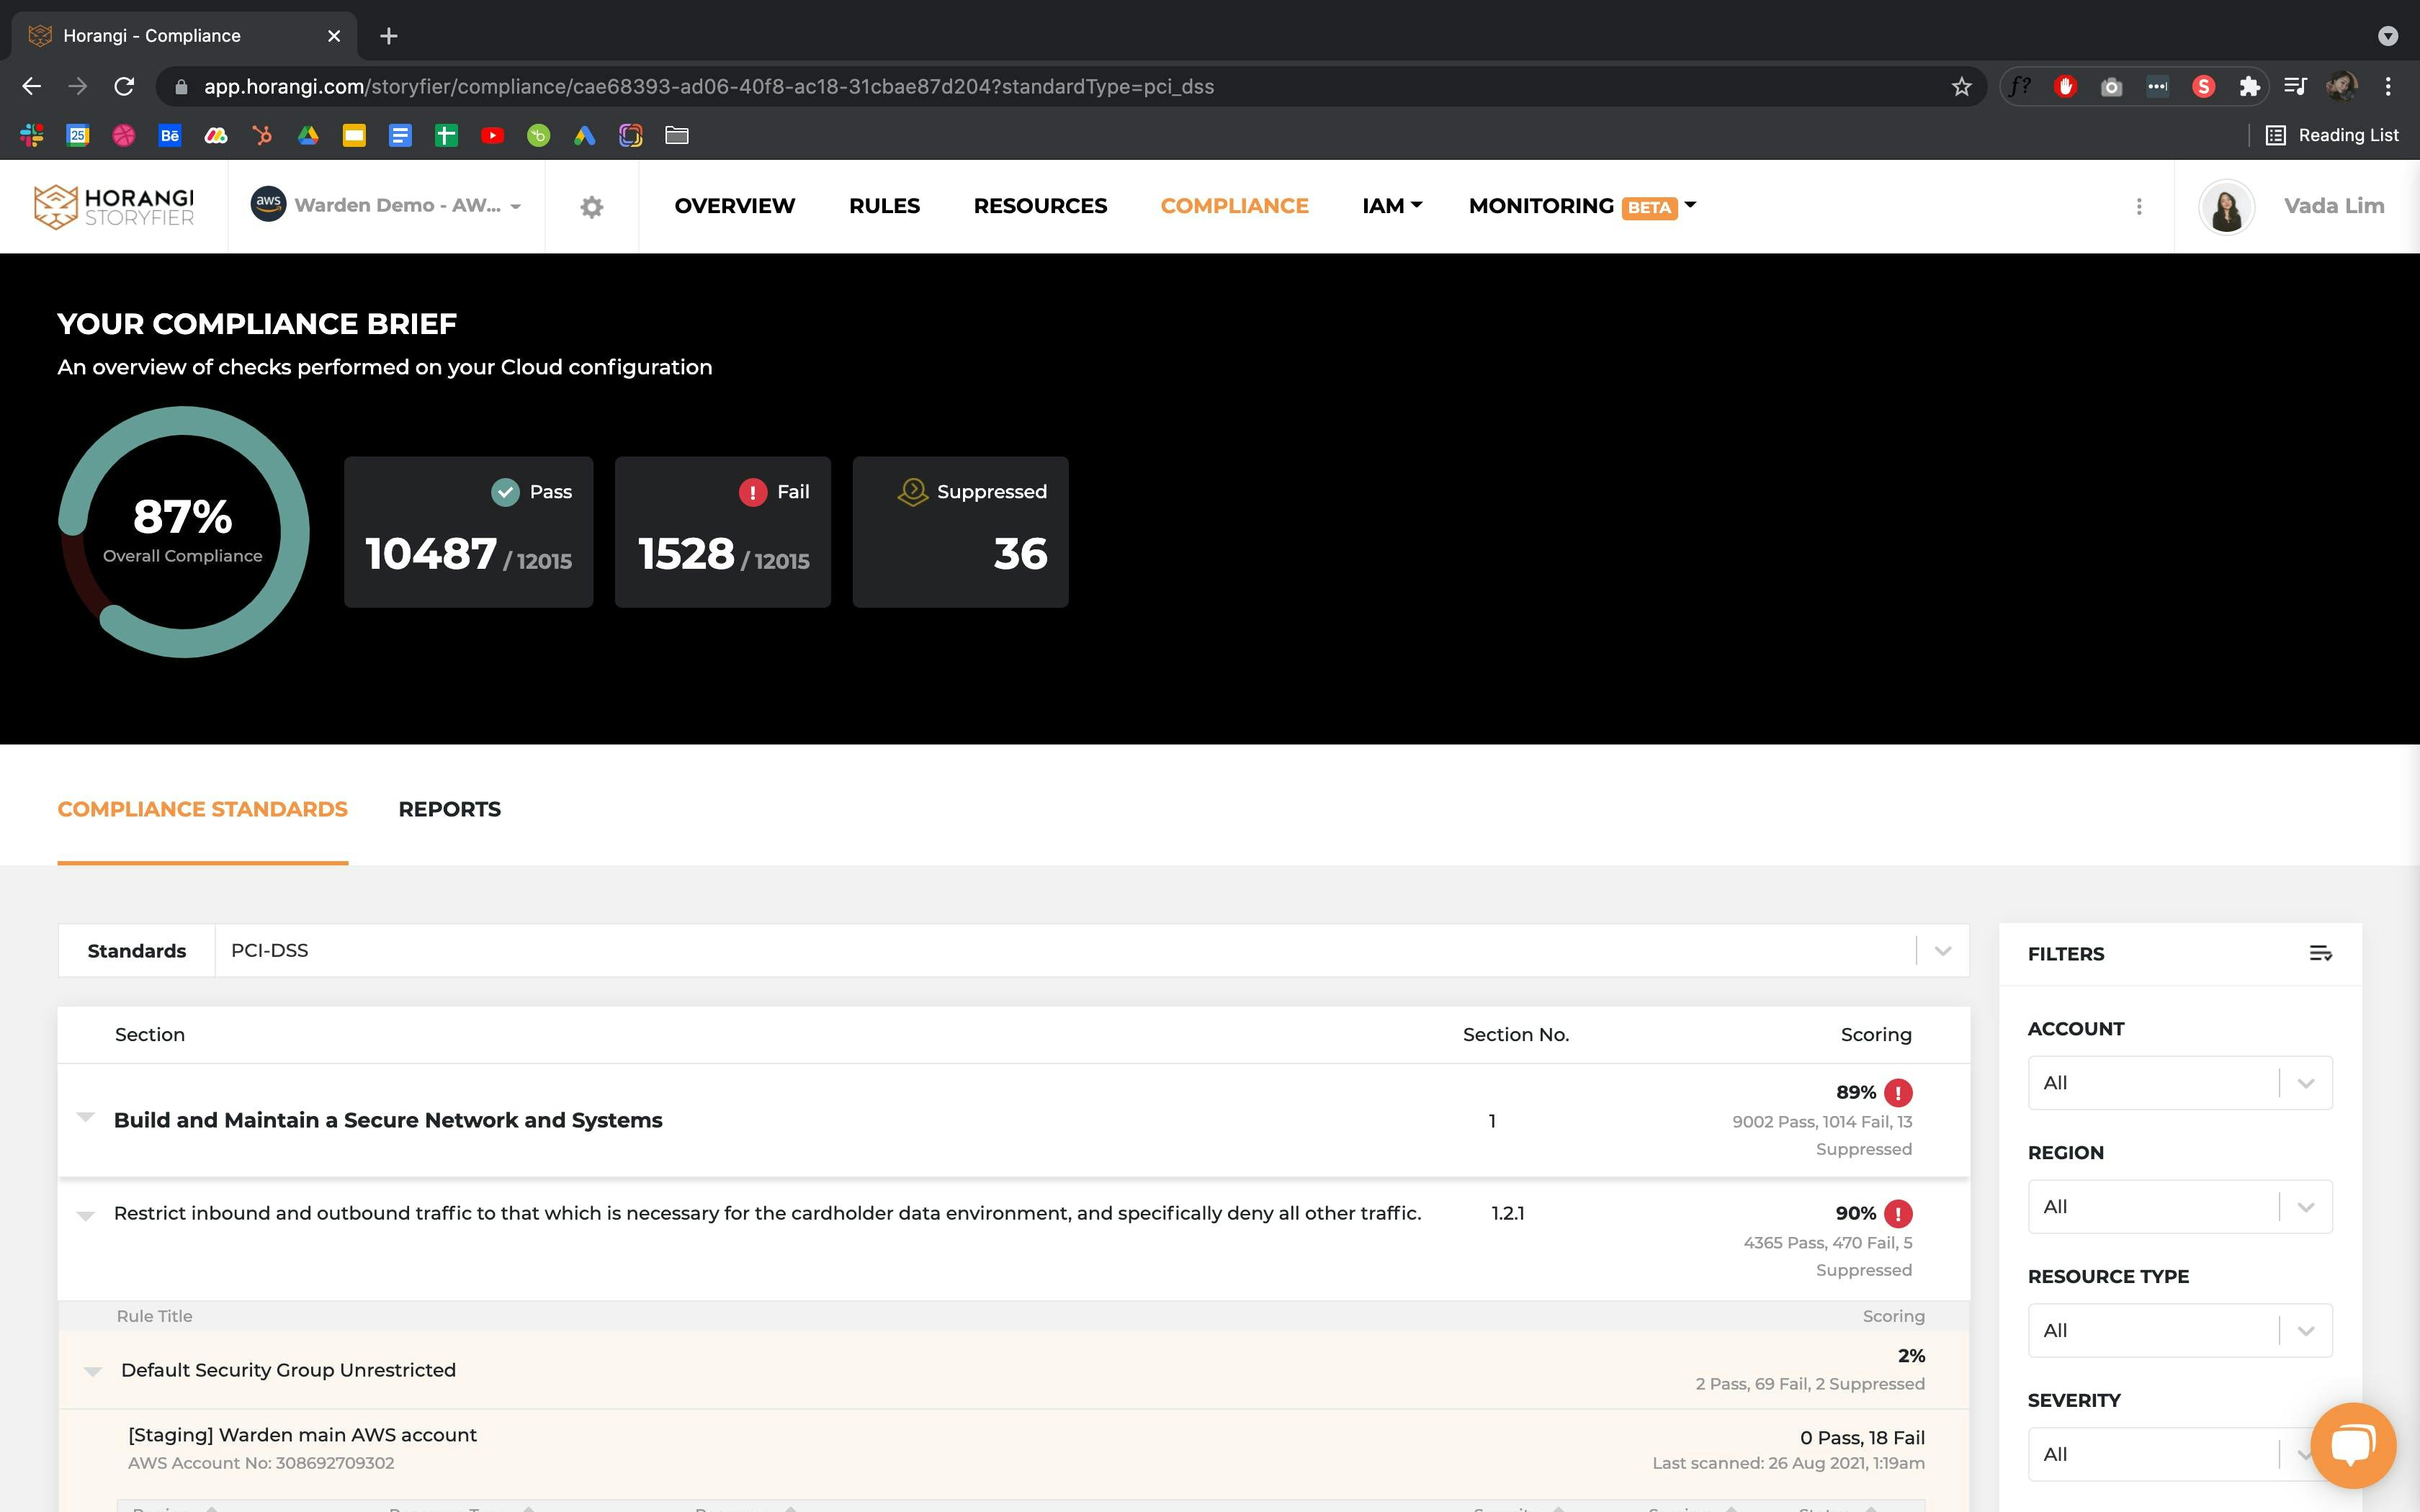Open a new browser tab
The width and height of the screenshot is (2420, 1512).
point(389,36)
